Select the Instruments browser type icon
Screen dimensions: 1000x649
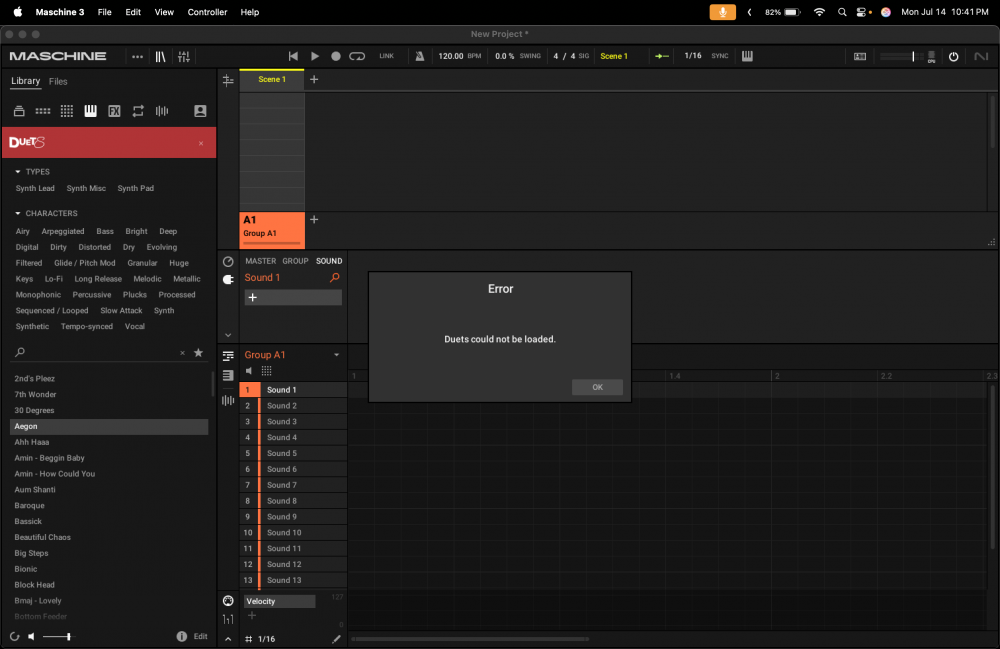click(x=91, y=111)
